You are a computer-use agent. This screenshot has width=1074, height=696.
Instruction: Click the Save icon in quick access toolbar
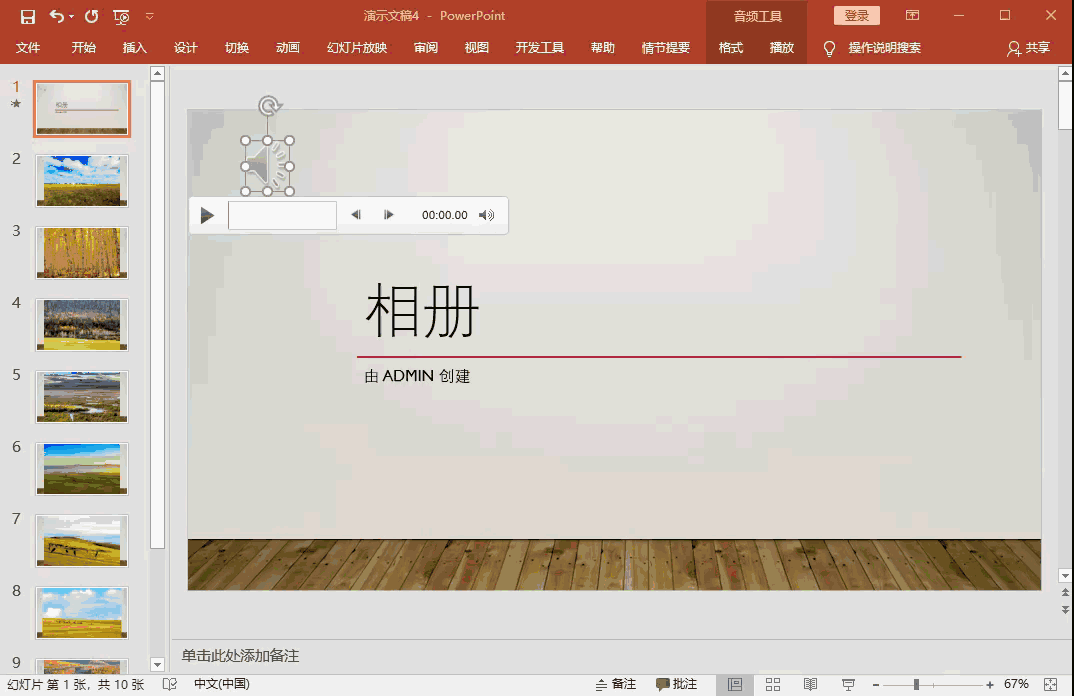pos(28,16)
